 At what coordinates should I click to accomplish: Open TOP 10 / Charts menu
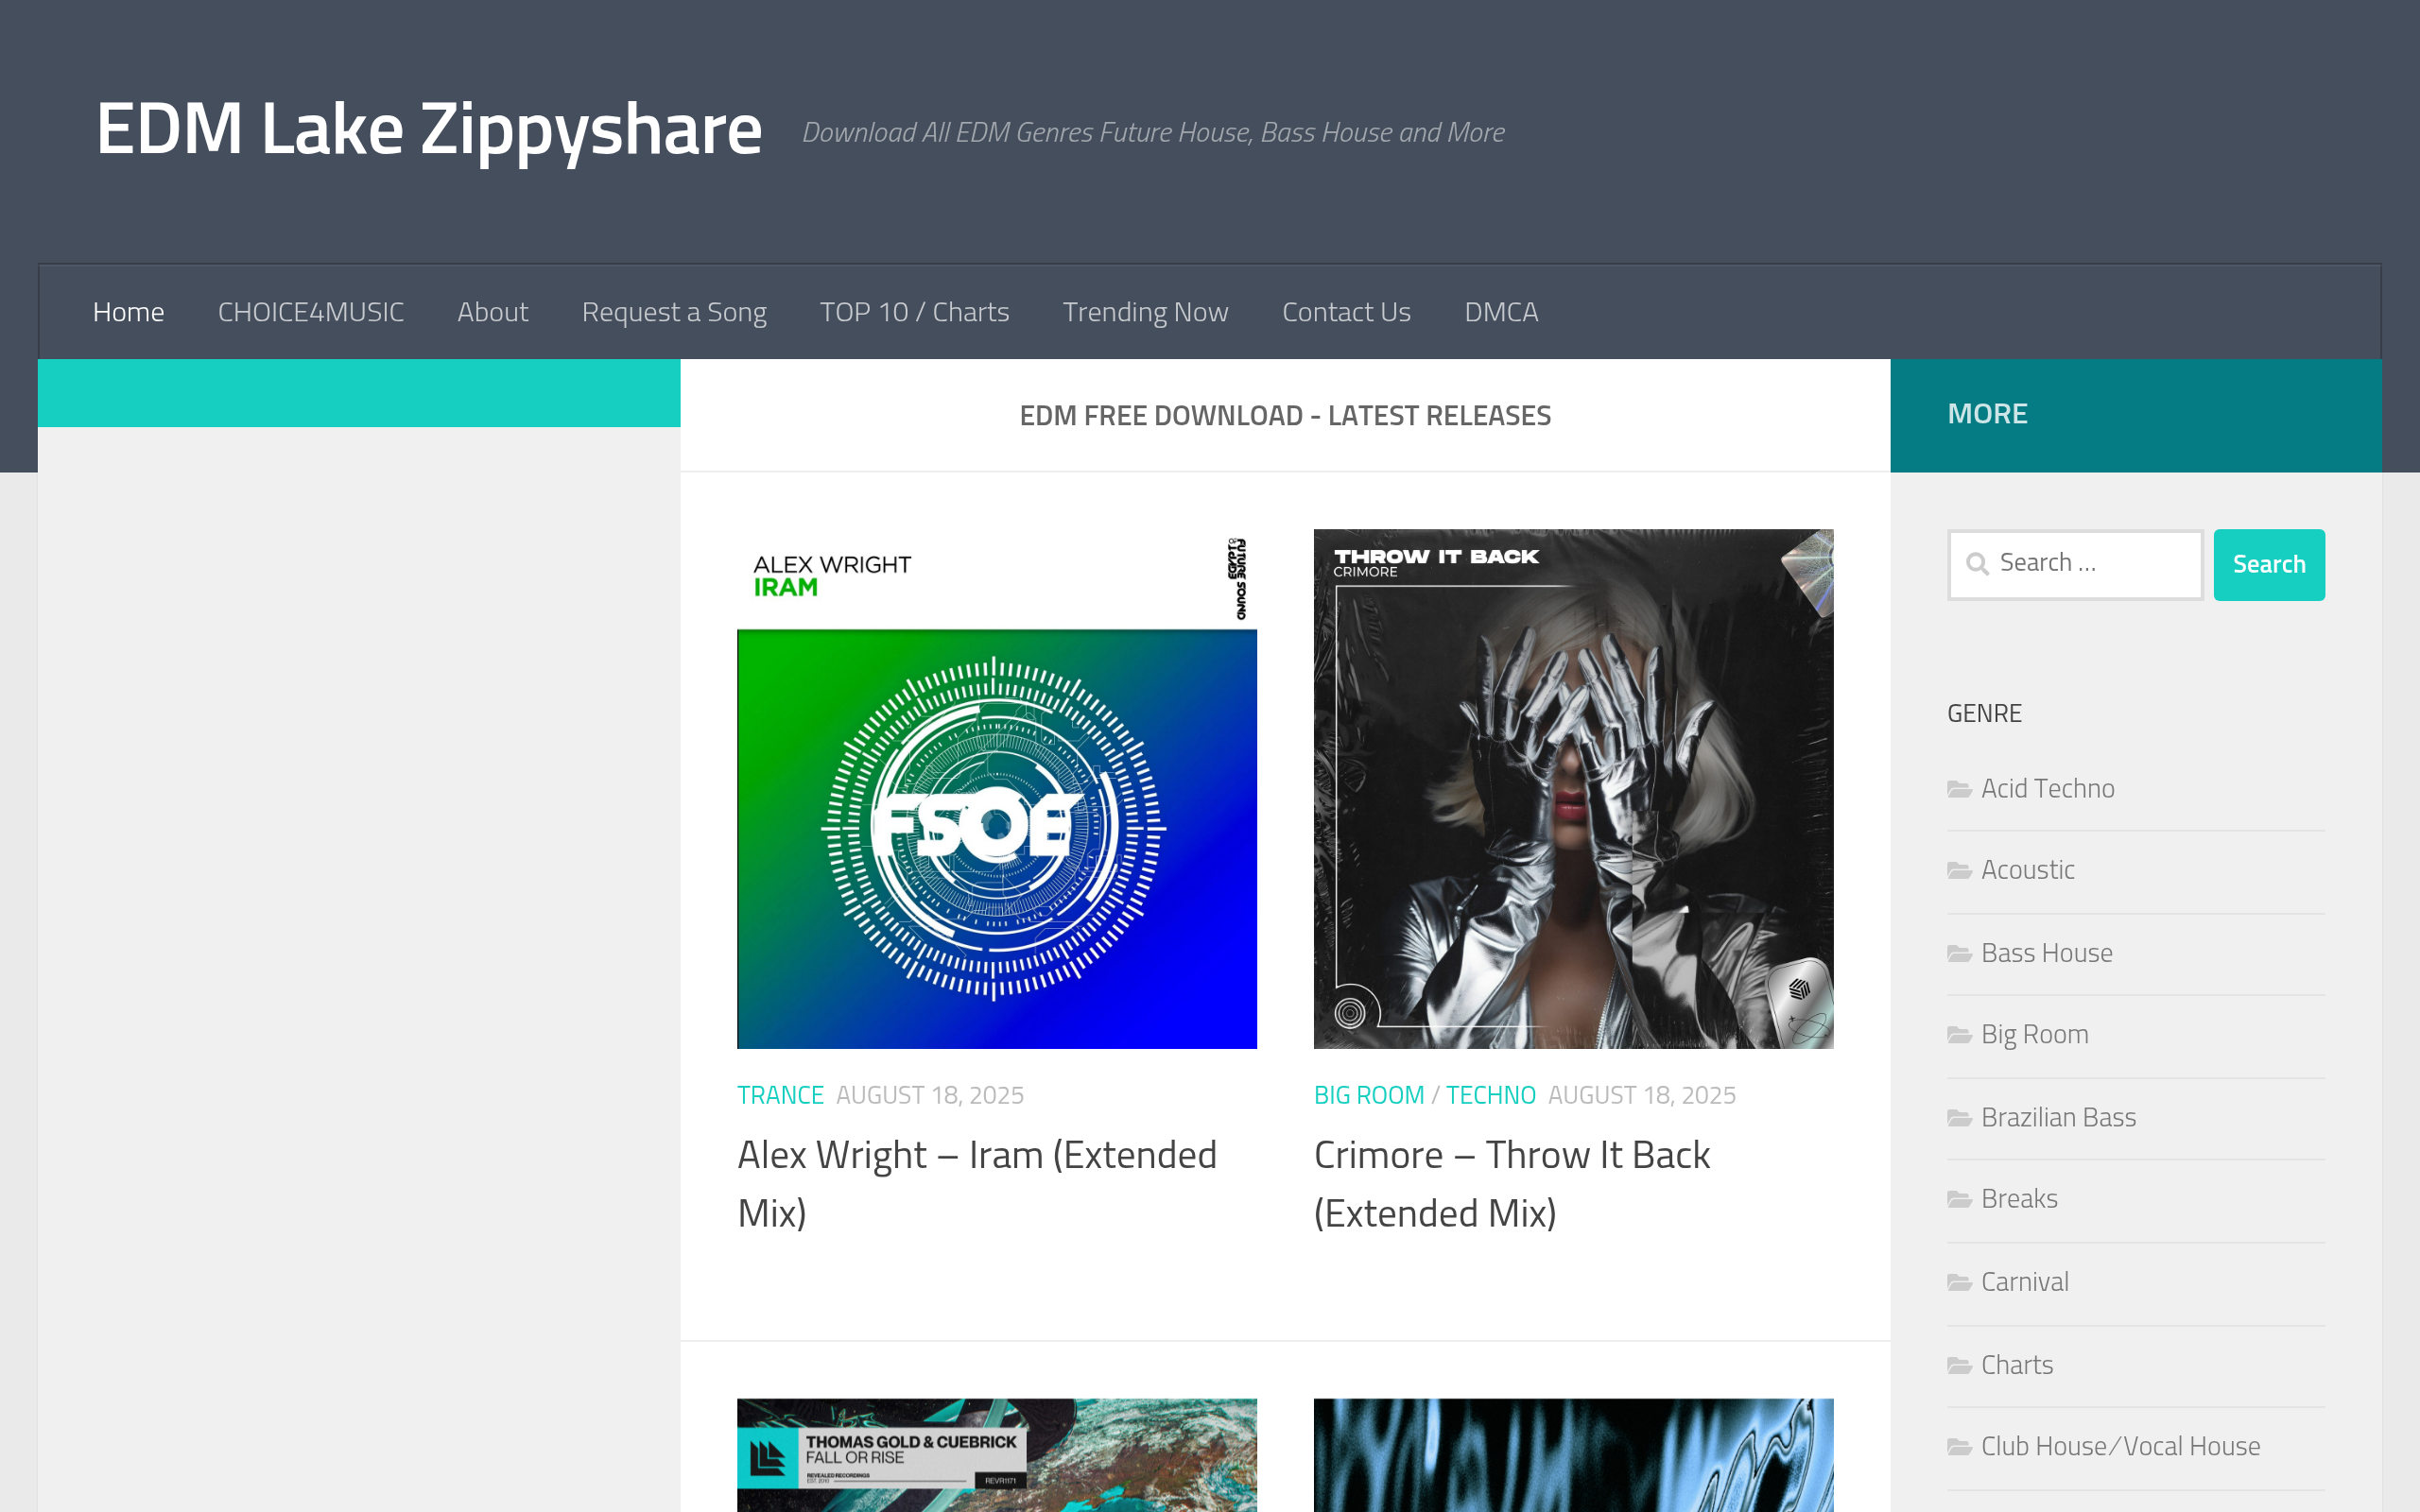coord(914,312)
